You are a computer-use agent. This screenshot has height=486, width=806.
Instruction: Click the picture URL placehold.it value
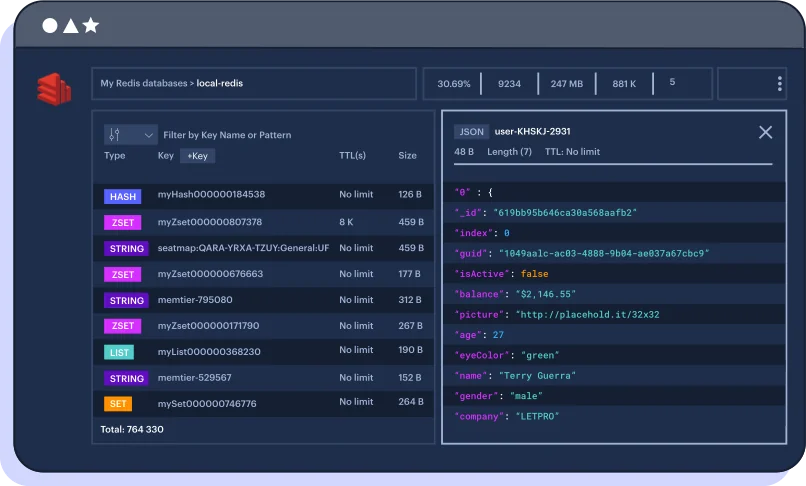pyautogui.click(x=589, y=315)
